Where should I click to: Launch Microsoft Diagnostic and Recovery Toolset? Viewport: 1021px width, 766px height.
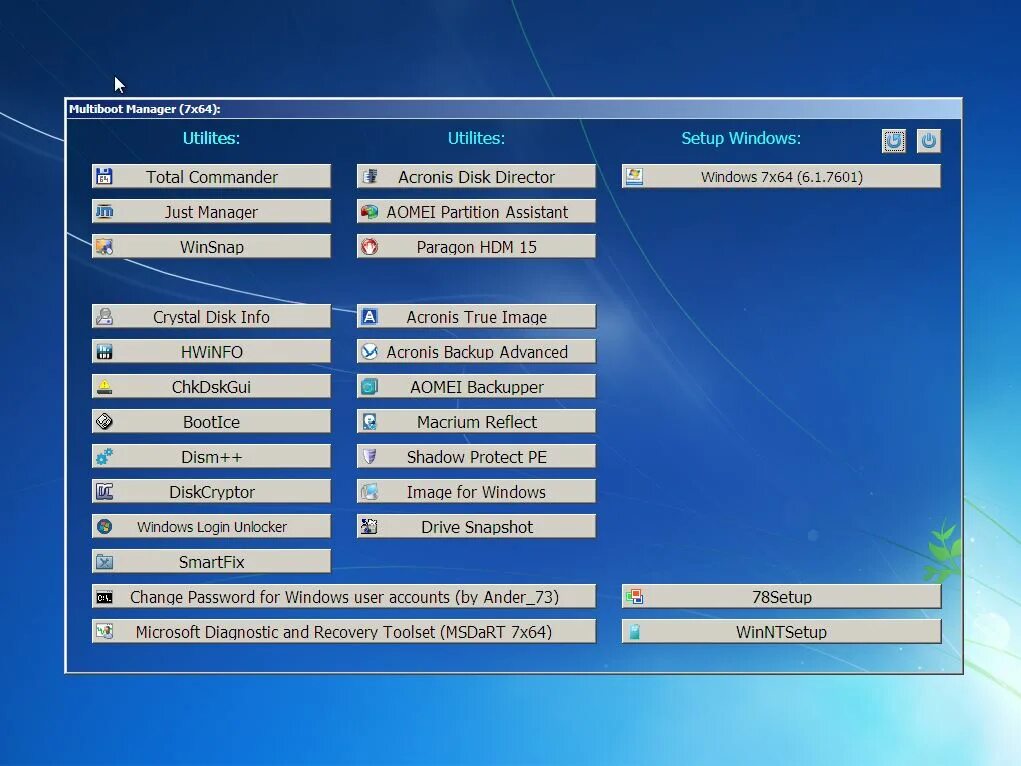(344, 632)
